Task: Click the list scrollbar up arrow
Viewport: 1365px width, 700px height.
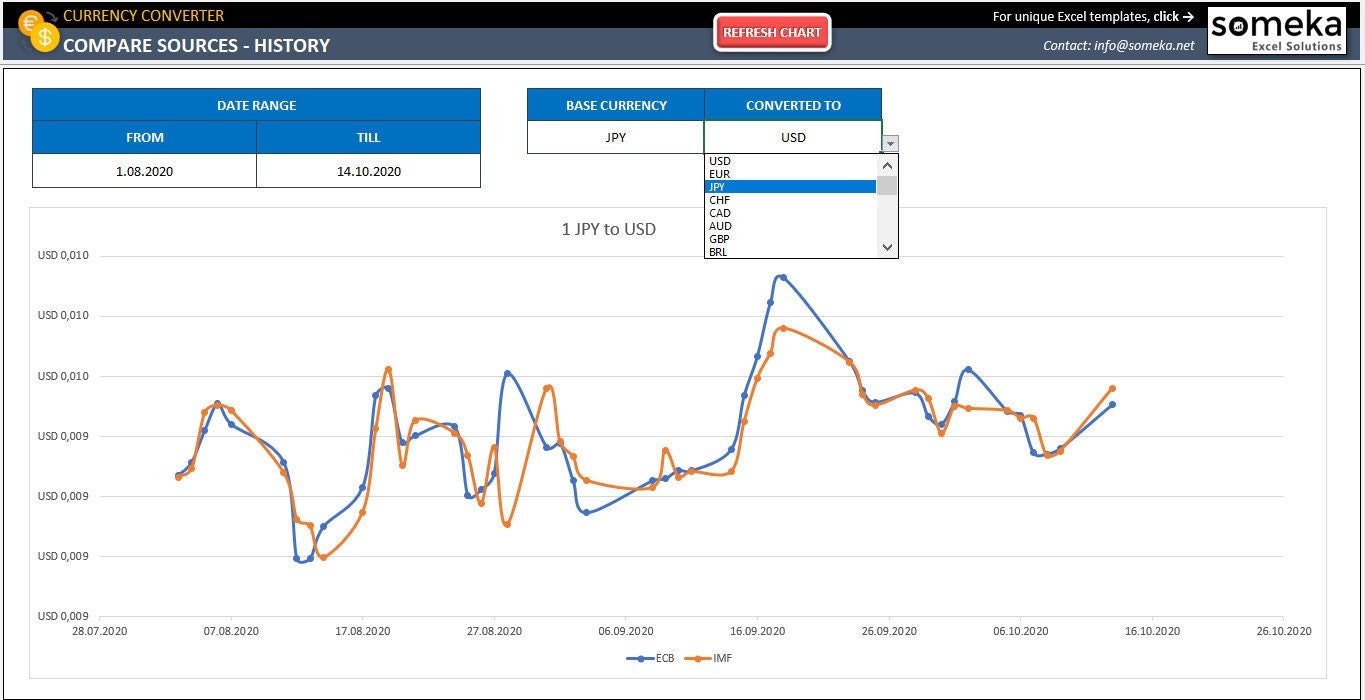Action: [x=887, y=165]
